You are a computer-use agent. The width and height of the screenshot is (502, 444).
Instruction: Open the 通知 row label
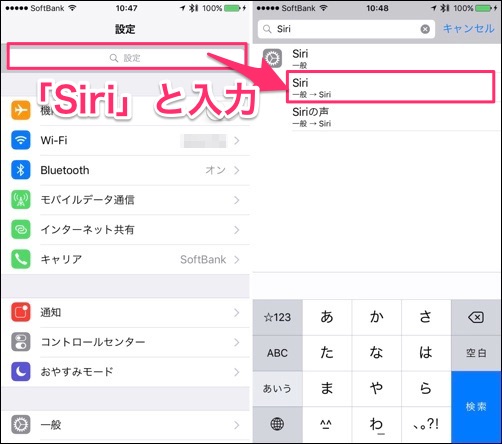(x=51, y=312)
